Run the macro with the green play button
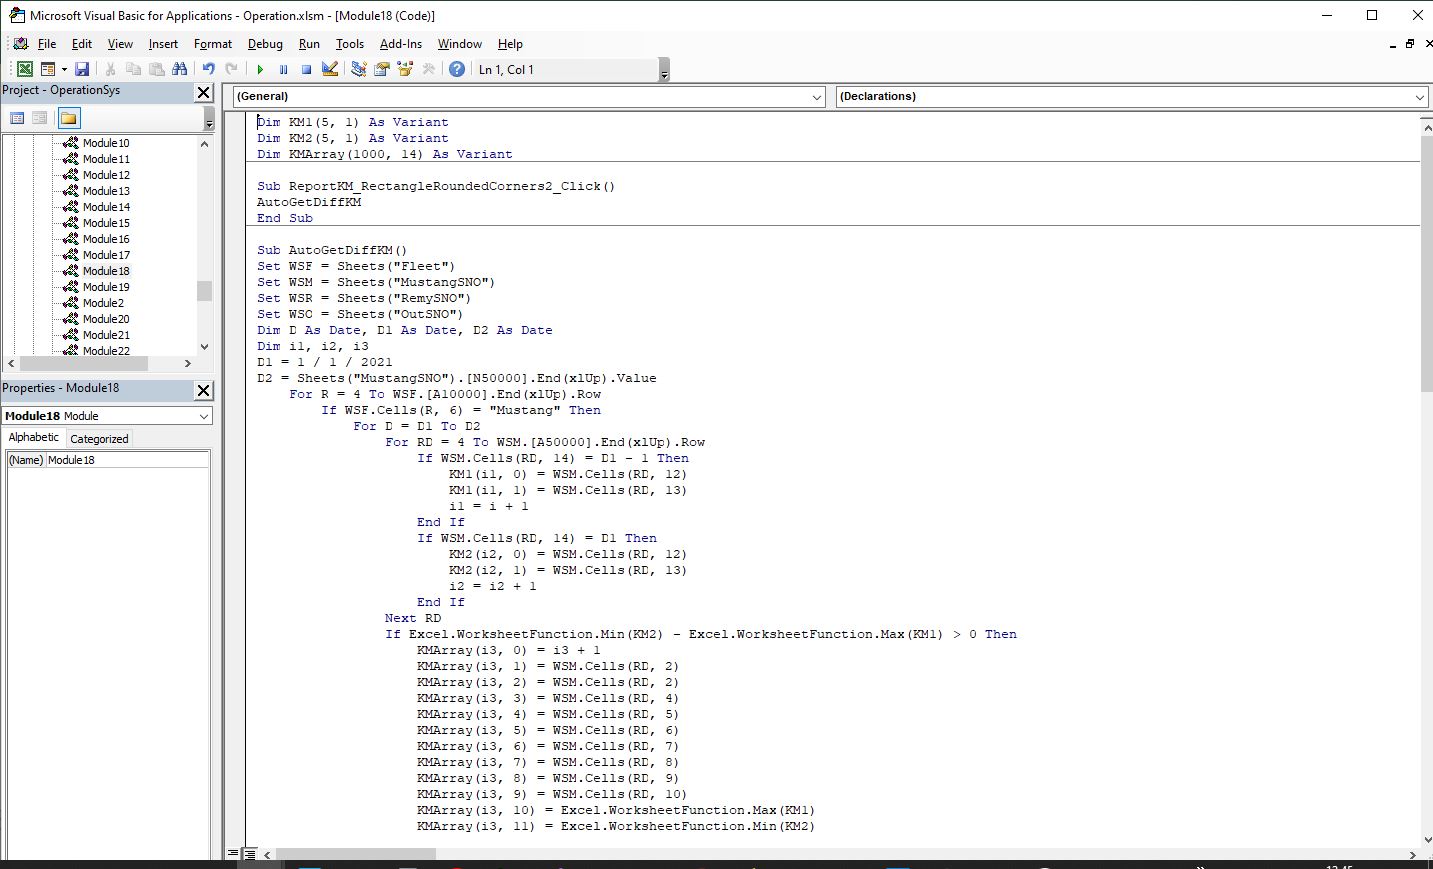The width and height of the screenshot is (1433, 869). [260, 69]
